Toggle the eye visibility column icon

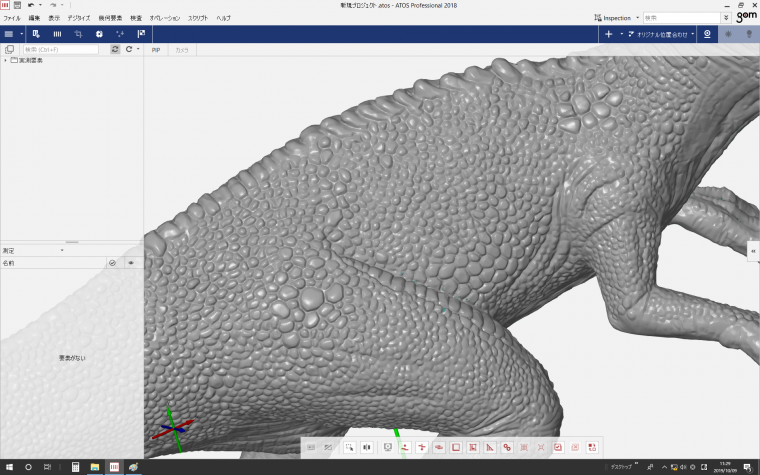point(131,263)
